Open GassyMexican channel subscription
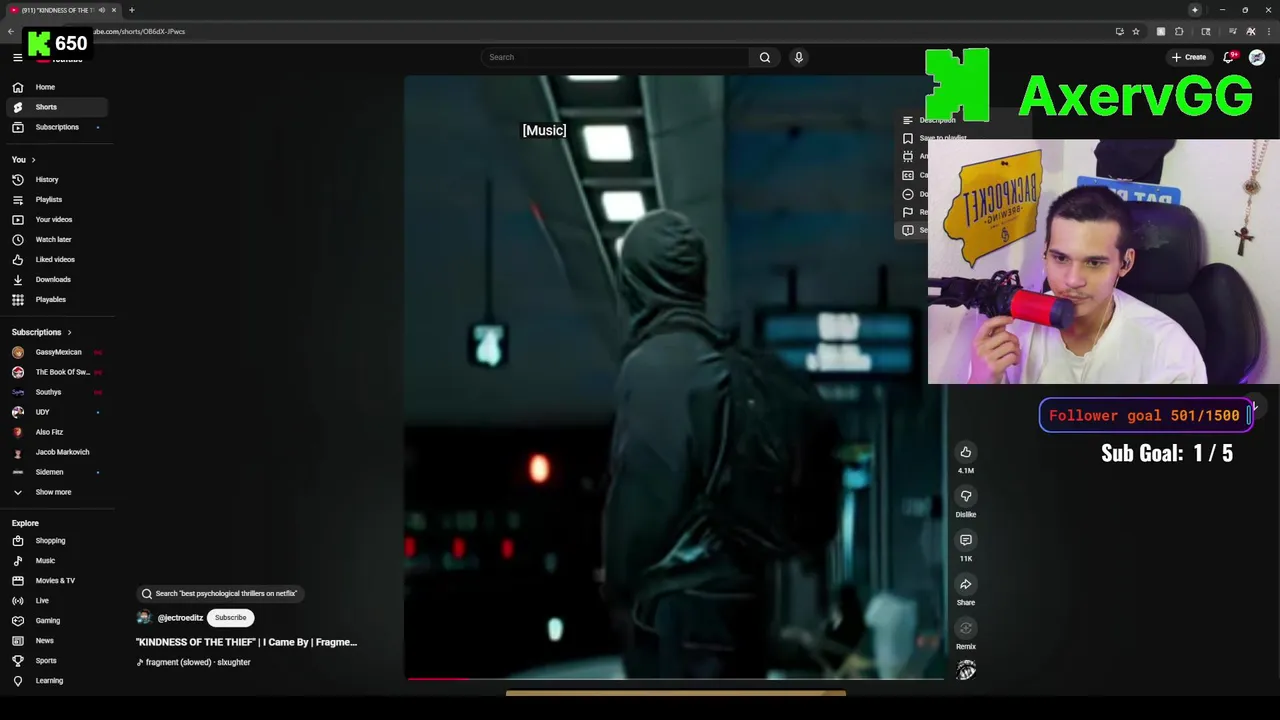 [55, 352]
